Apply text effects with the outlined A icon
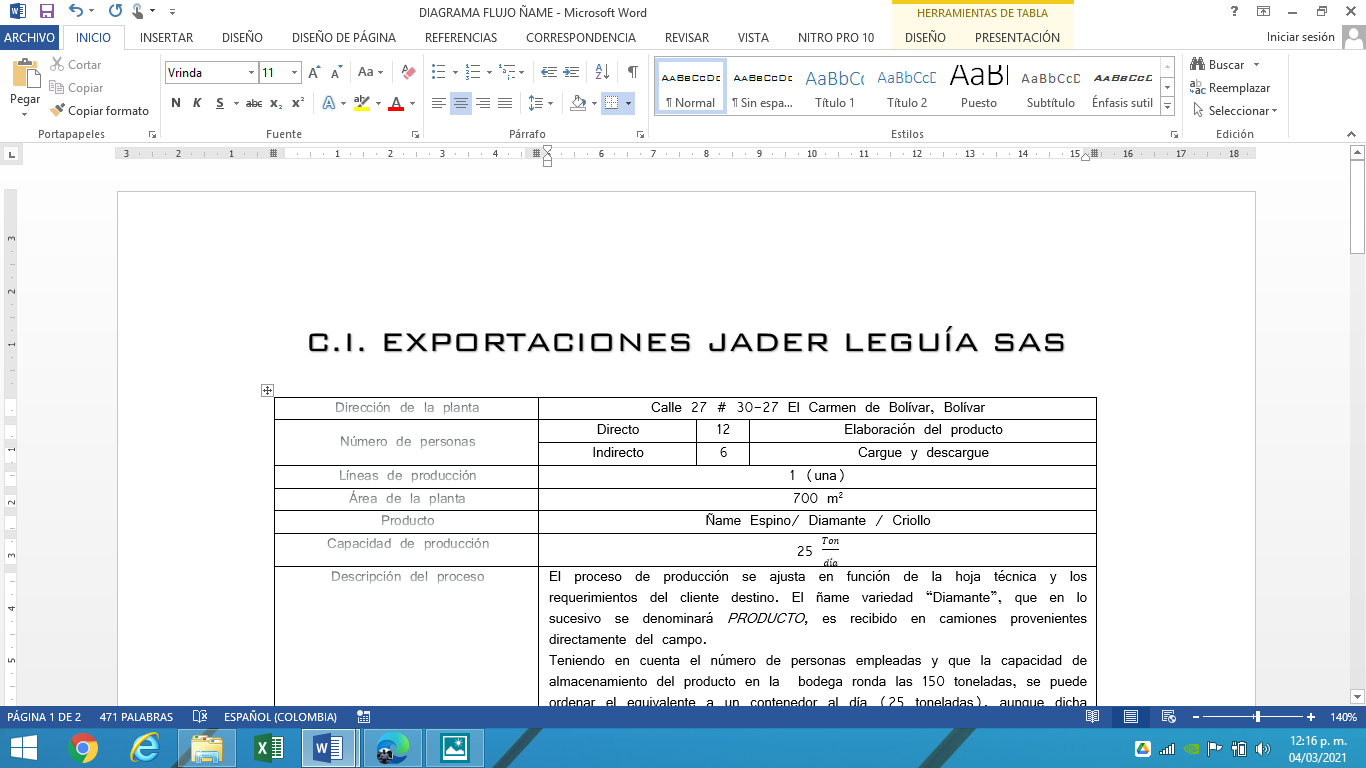The image size is (1366, 768). click(329, 103)
